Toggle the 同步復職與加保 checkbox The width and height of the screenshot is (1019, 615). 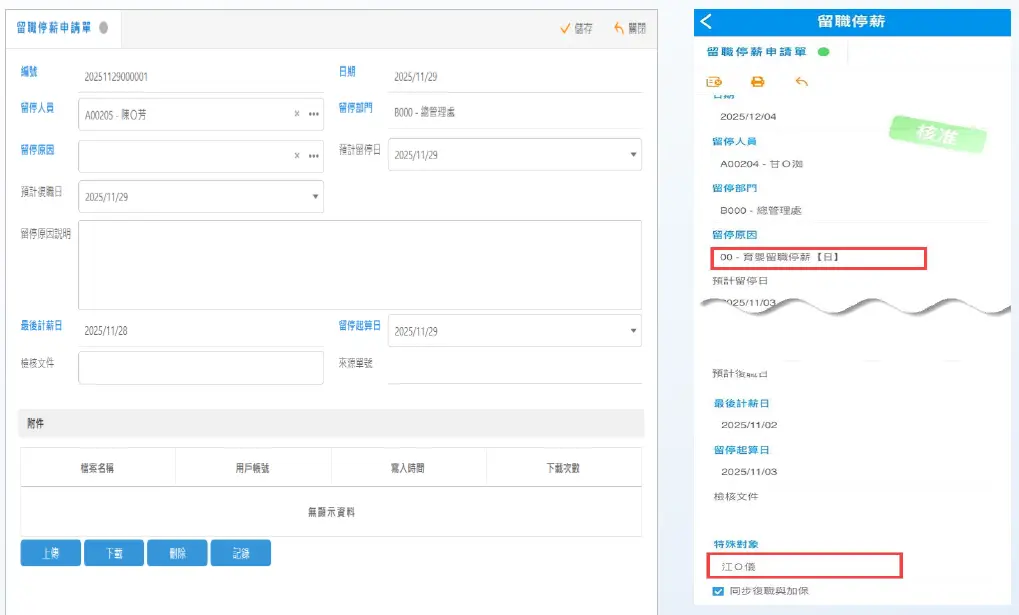pos(718,591)
